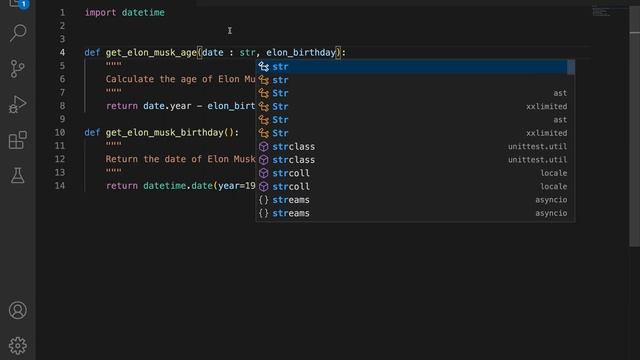The width and height of the screenshot is (640, 360).
Task: Select highlighted 'str' suggestion
Action: [x=412, y=67]
